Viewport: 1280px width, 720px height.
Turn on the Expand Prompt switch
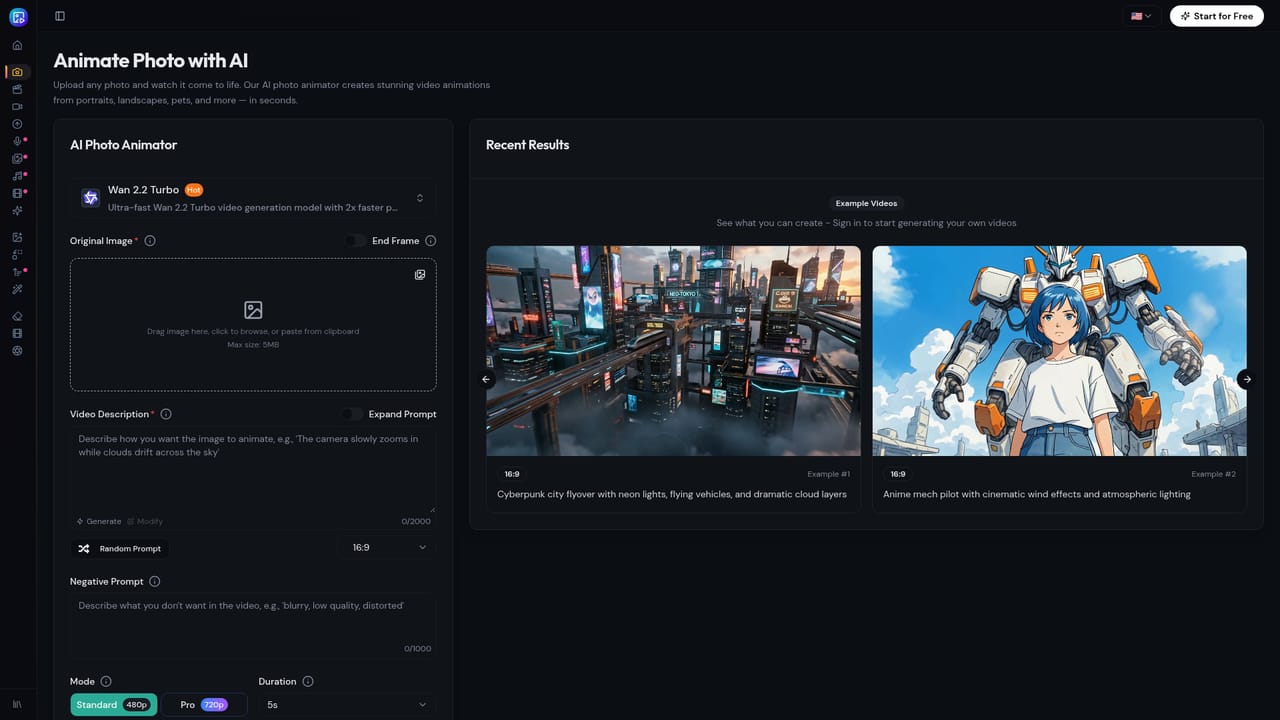(352, 414)
